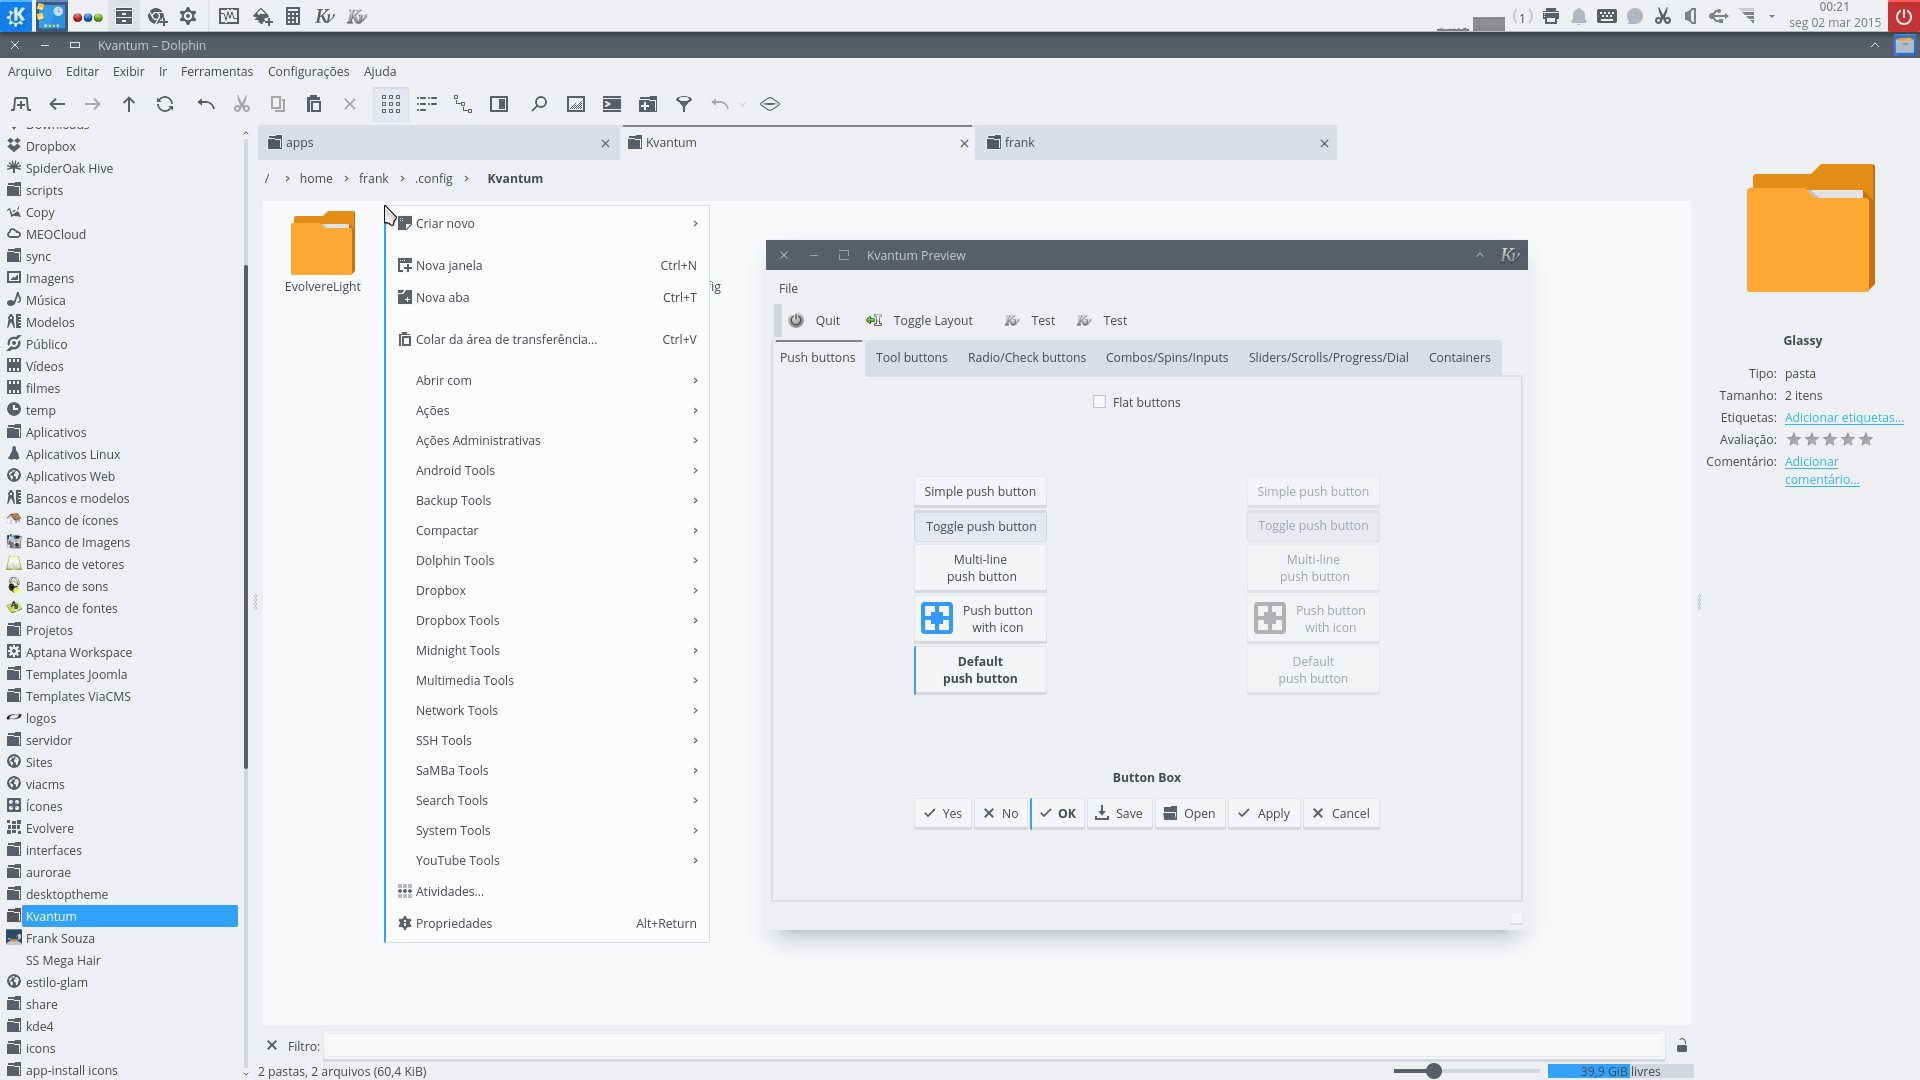Screen dimensions: 1920x1080
Task: Click the Cancel button in Button Box
Action: tap(1341, 813)
